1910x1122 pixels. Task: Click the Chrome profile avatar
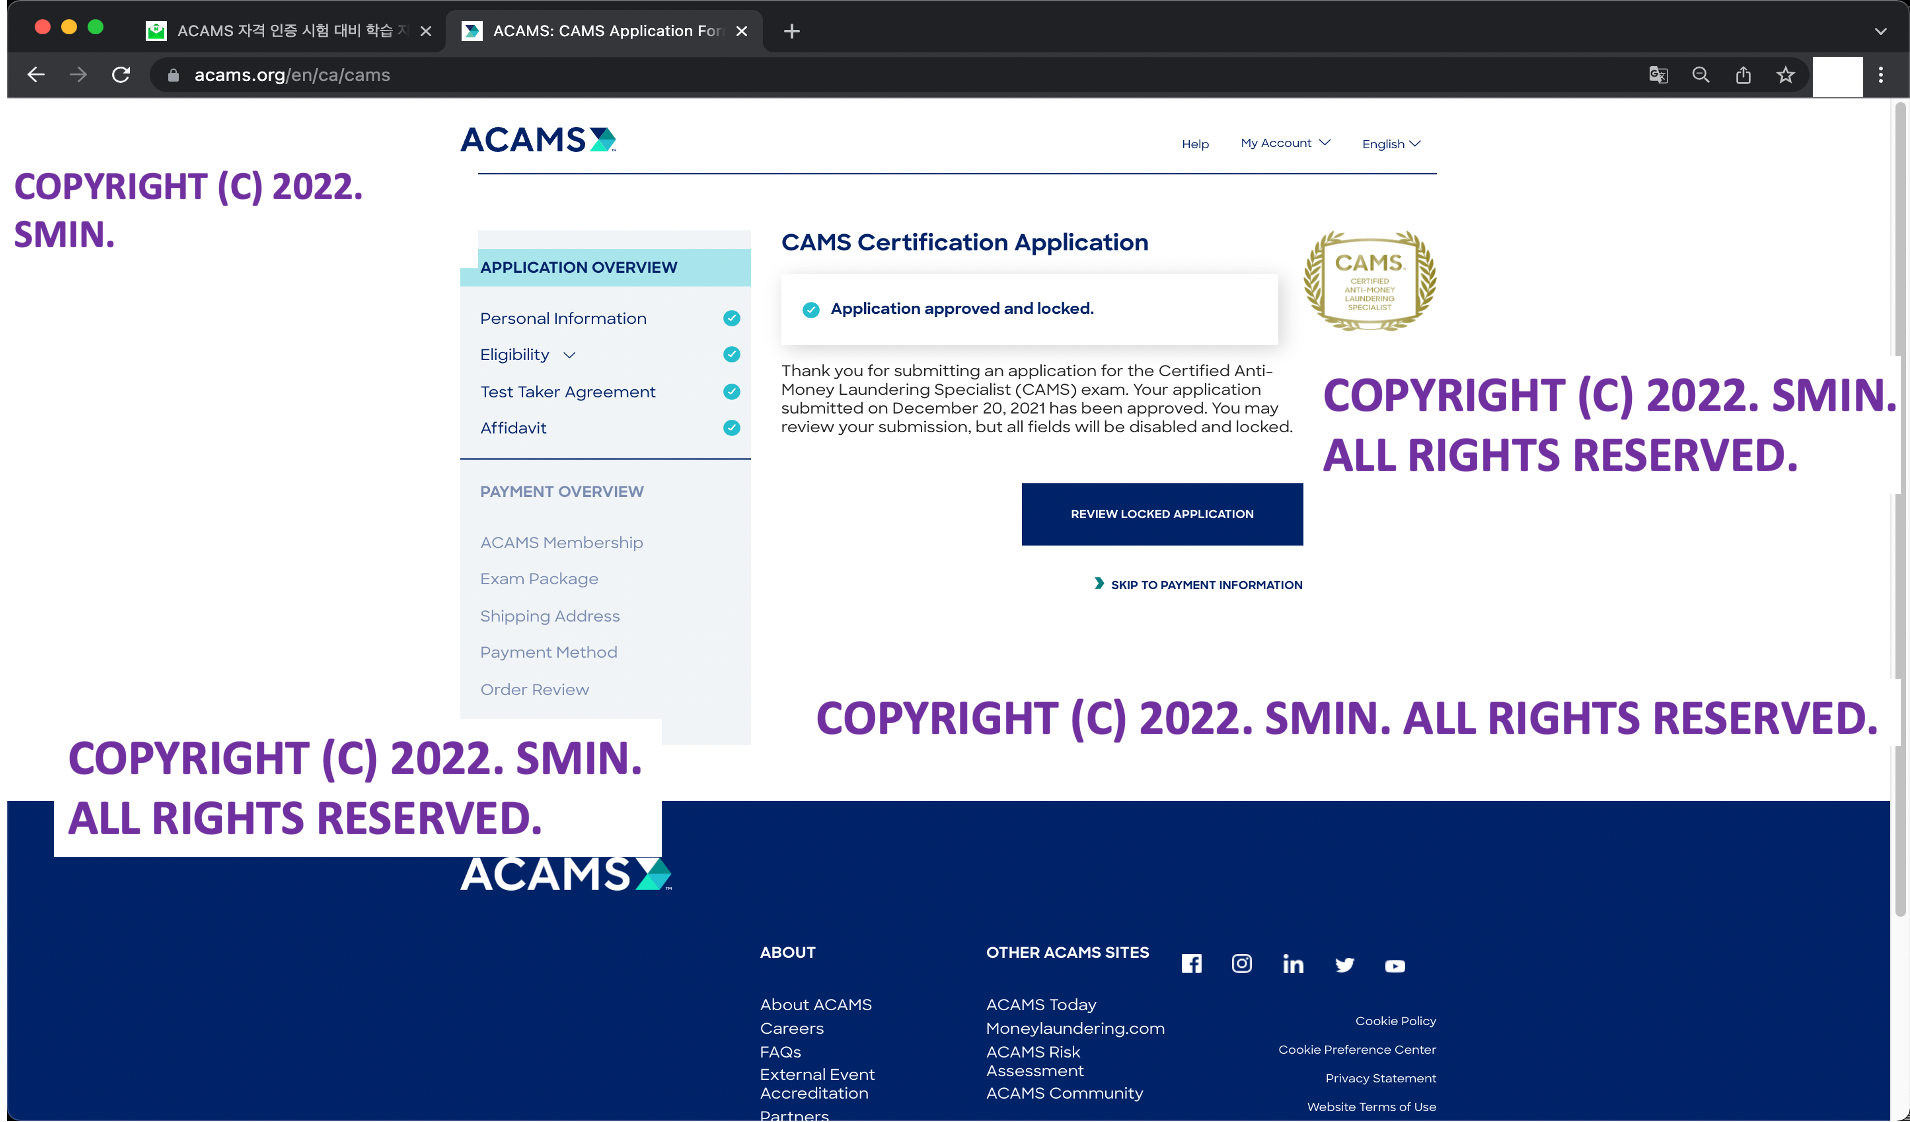(x=1838, y=76)
